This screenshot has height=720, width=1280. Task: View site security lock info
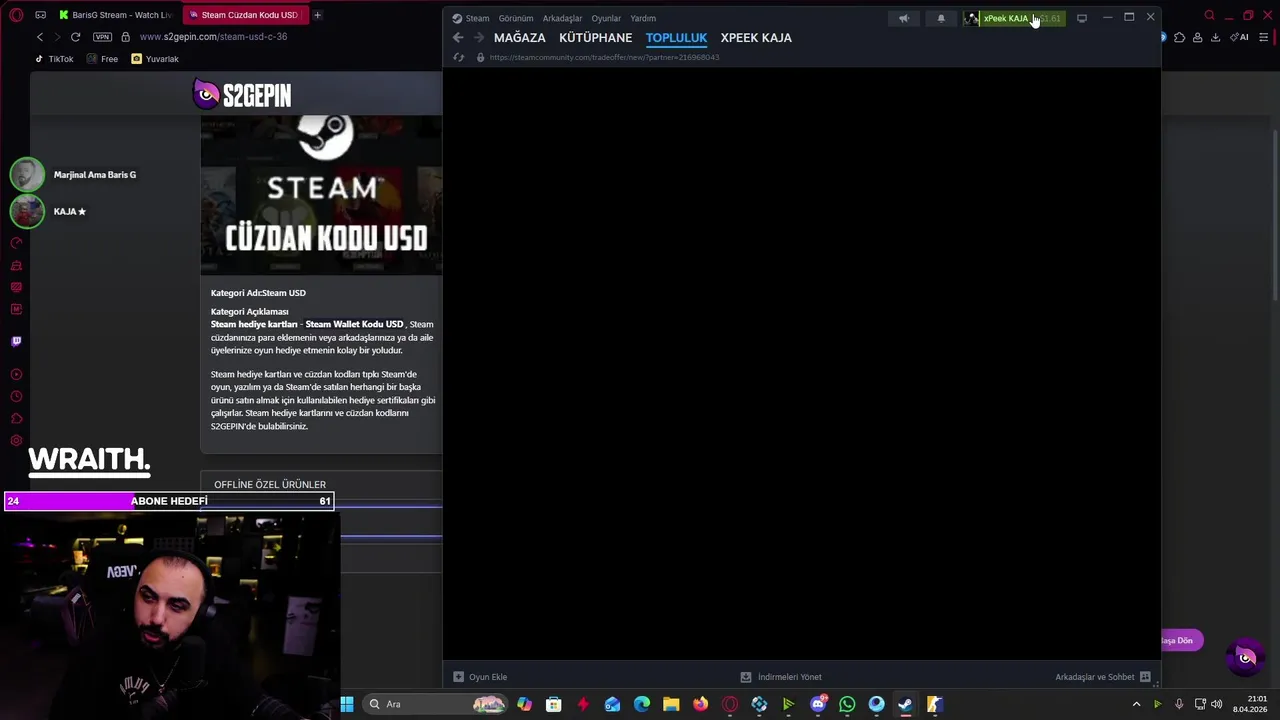[125, 37]
